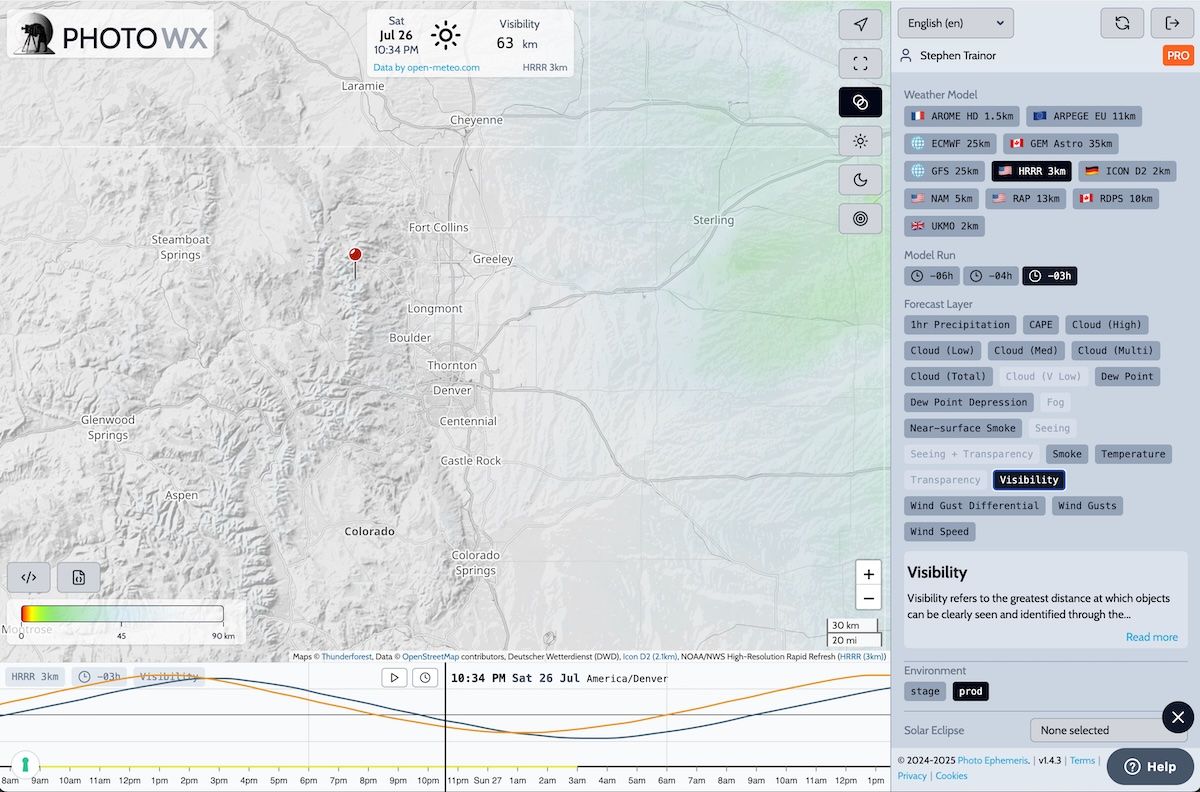
Task: Select Cloud (Low) forecast layer
Action: (x=942, y=351)
